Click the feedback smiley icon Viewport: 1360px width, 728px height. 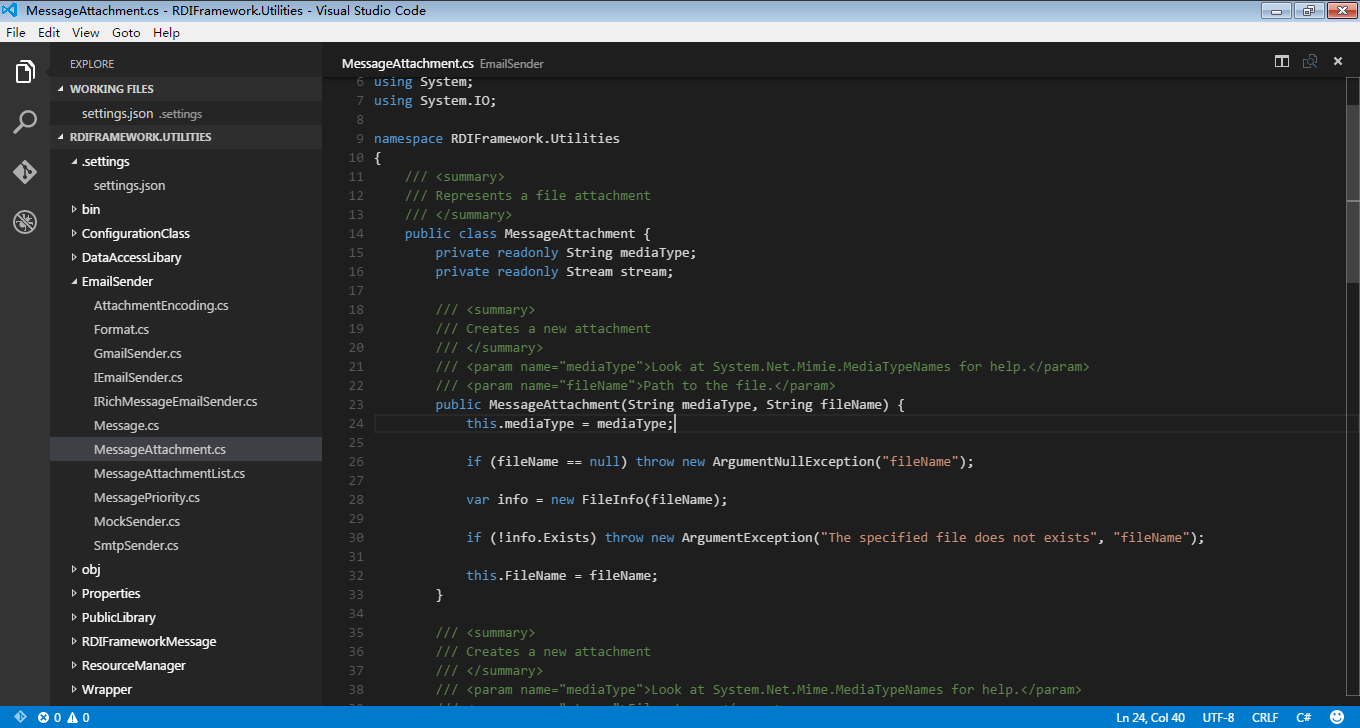tap(1337, 717)
